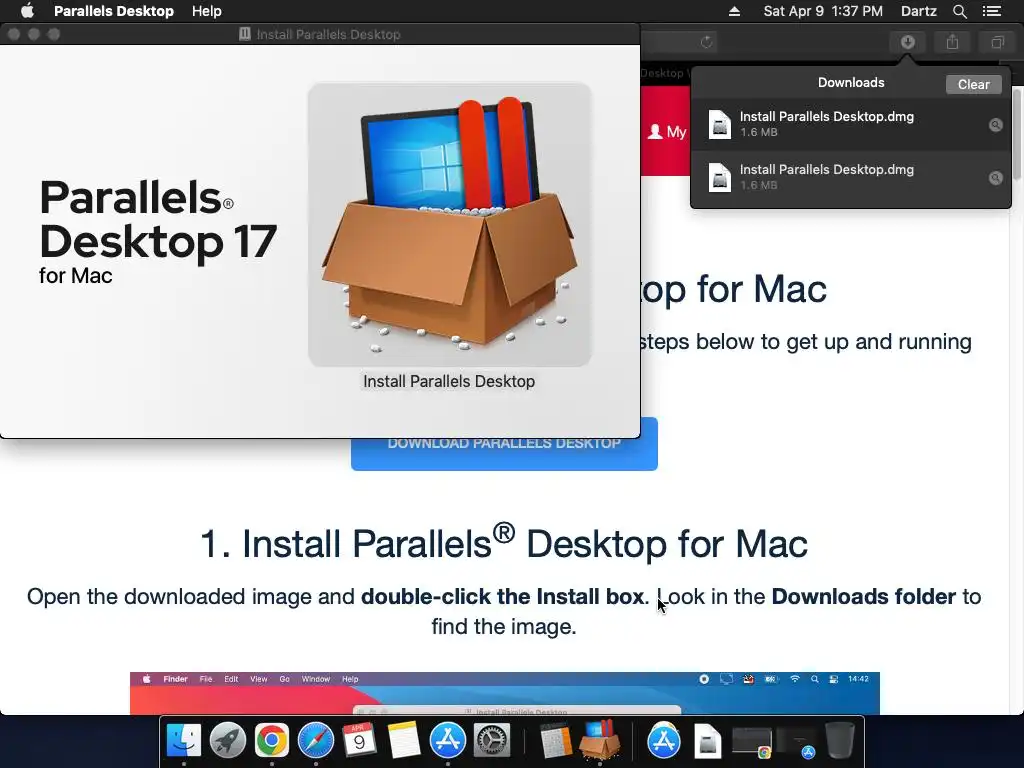Open App Store next to Notes in the Dock

click(447, 741)
